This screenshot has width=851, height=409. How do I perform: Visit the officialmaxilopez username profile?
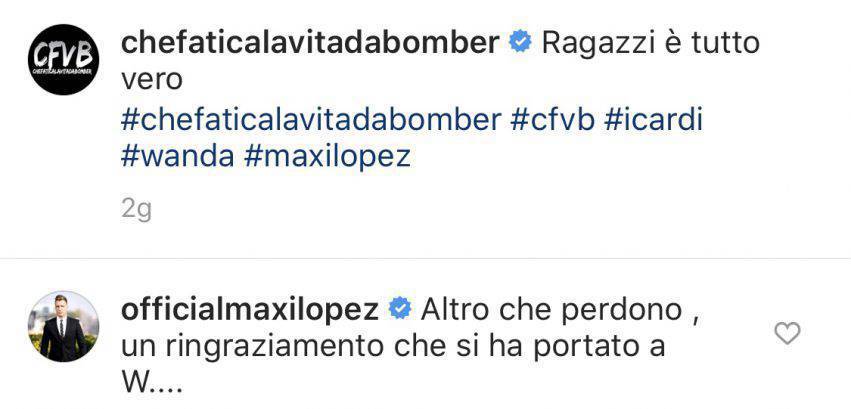point(250,310)
